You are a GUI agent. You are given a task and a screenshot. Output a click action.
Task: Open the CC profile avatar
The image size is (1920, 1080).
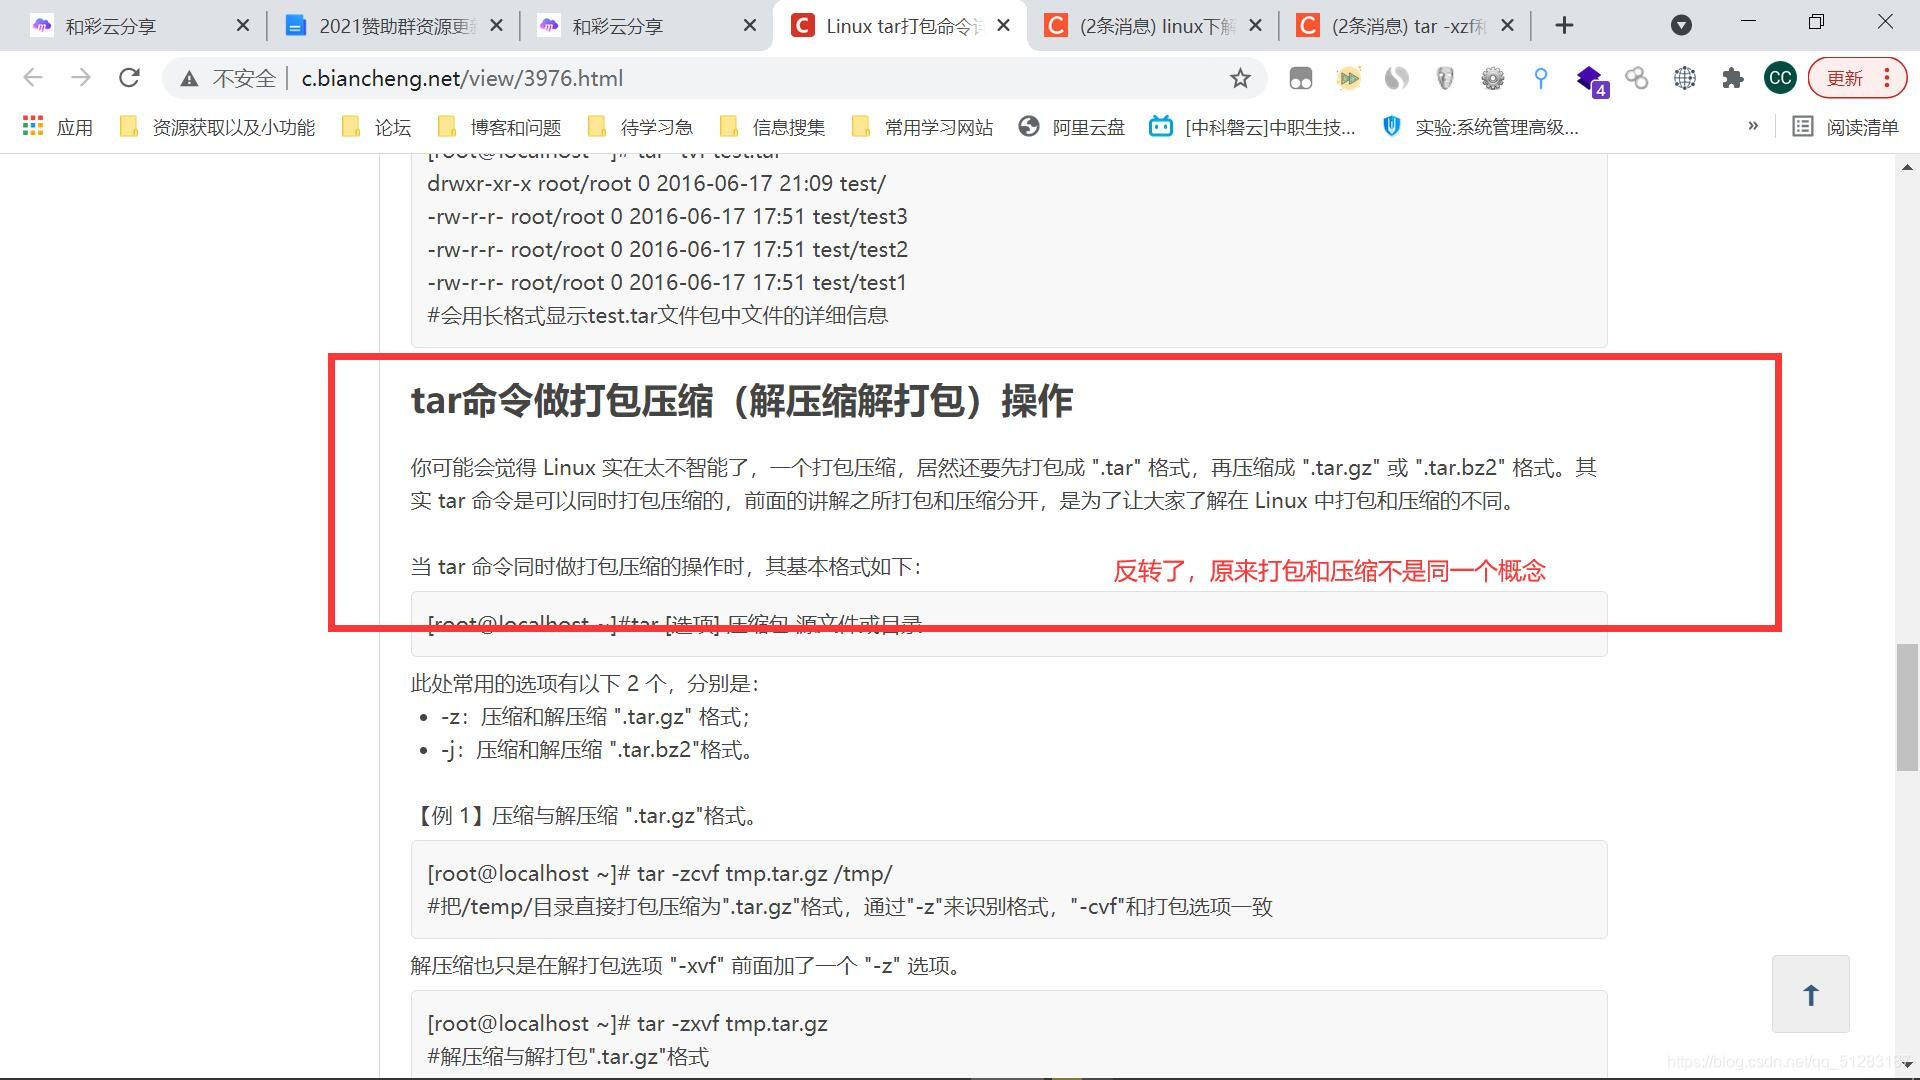pyautogui.click(x=1780, y=78)
